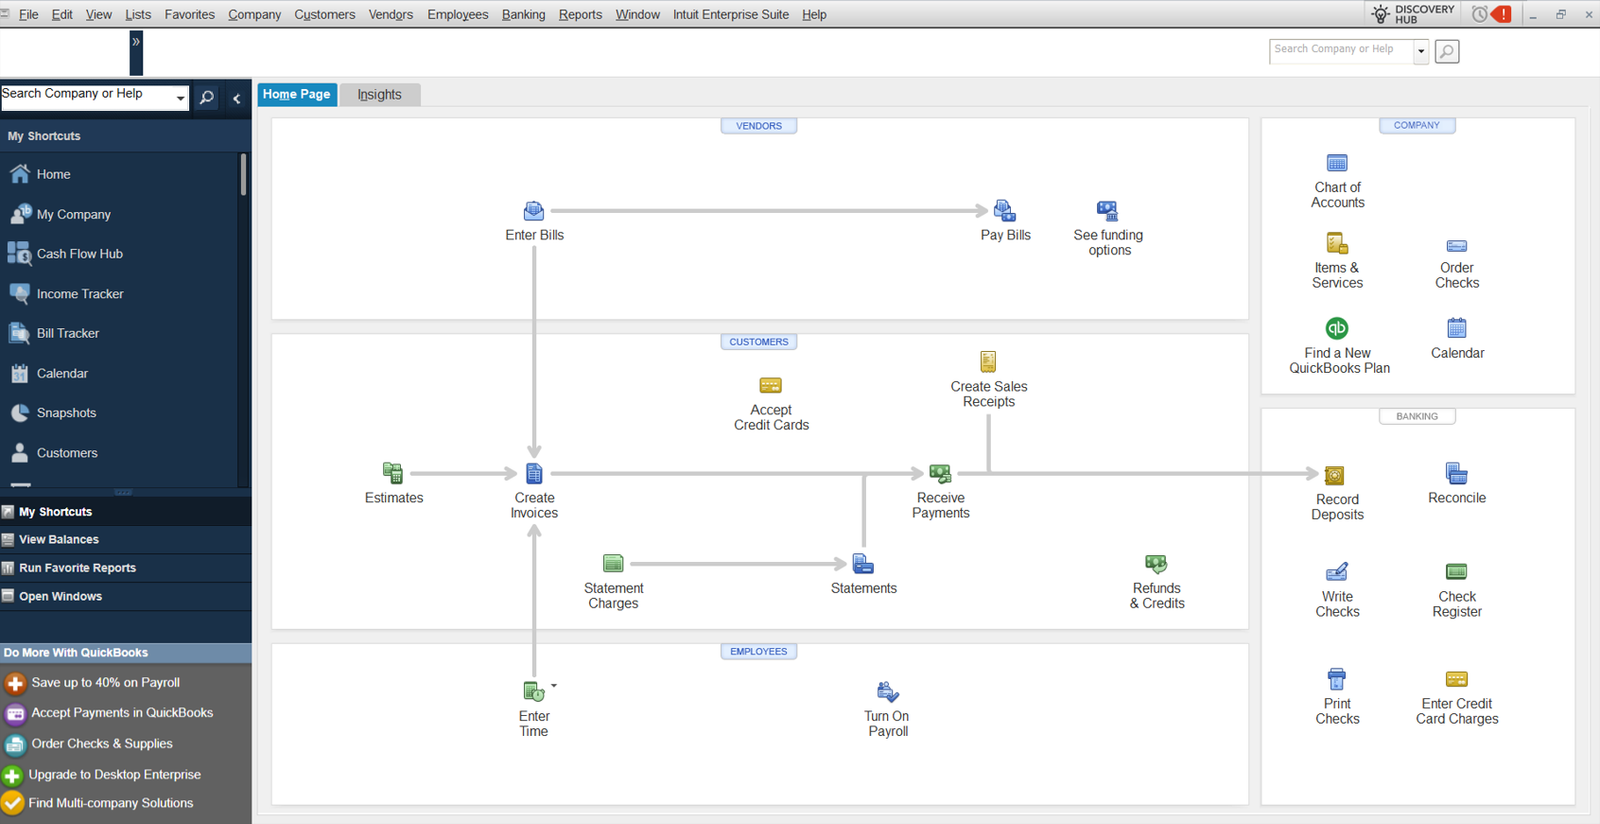
Task: Open Record Deposits
Action: coord(1334,475)
